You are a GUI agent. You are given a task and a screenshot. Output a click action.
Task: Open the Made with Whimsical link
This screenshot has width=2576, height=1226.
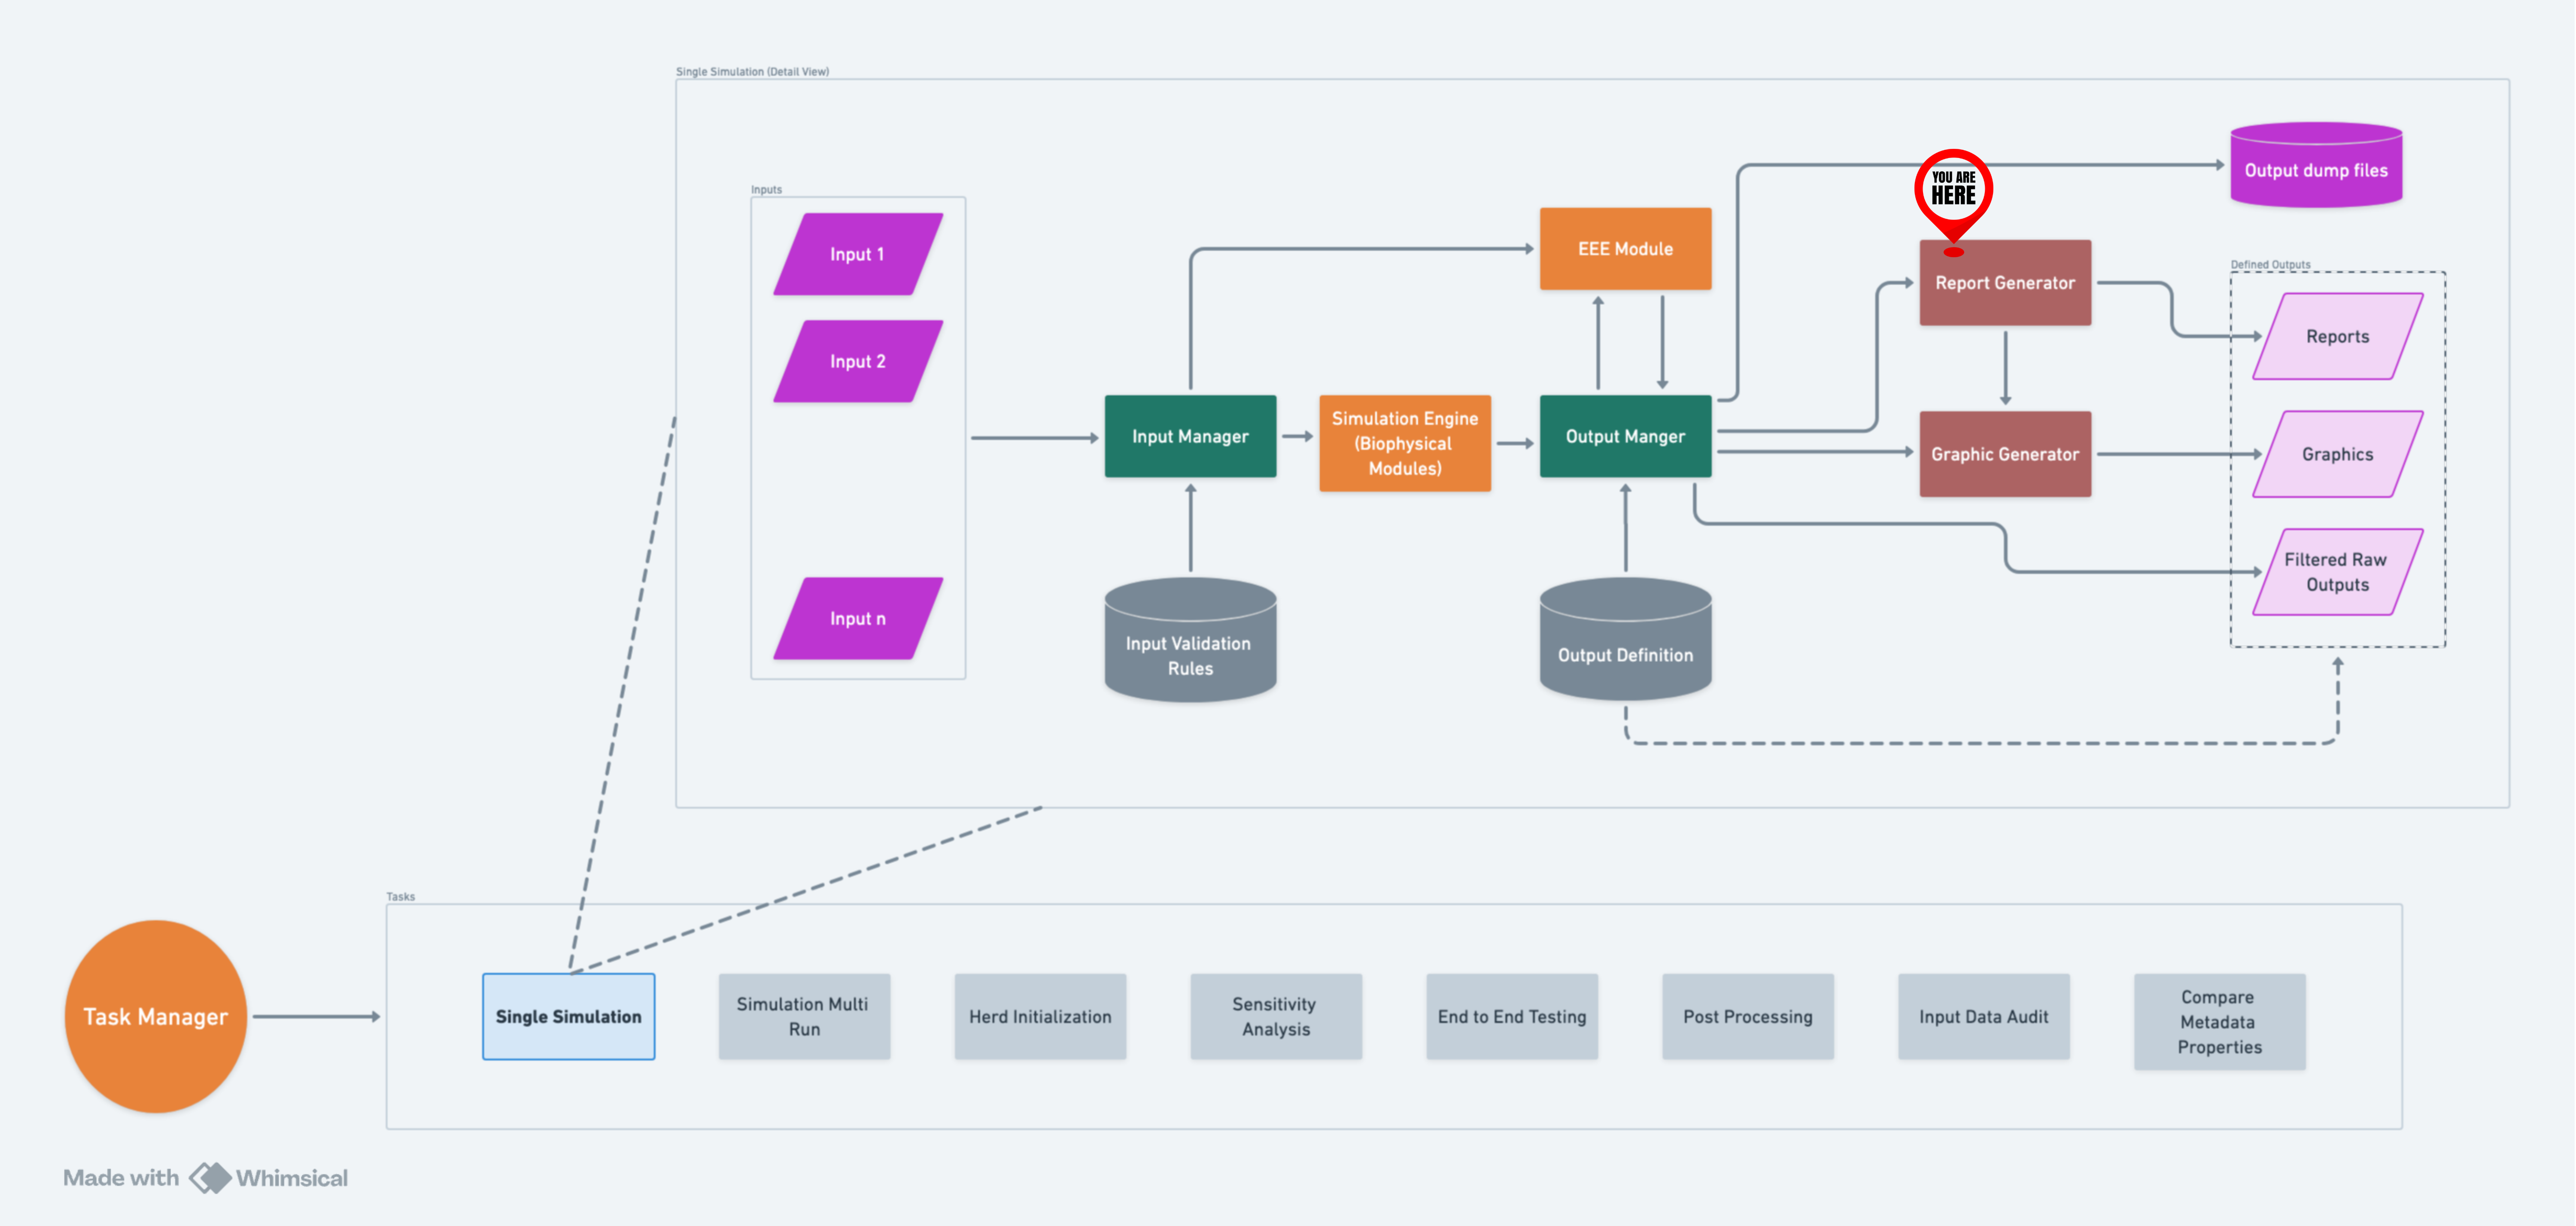[205, 1178]
